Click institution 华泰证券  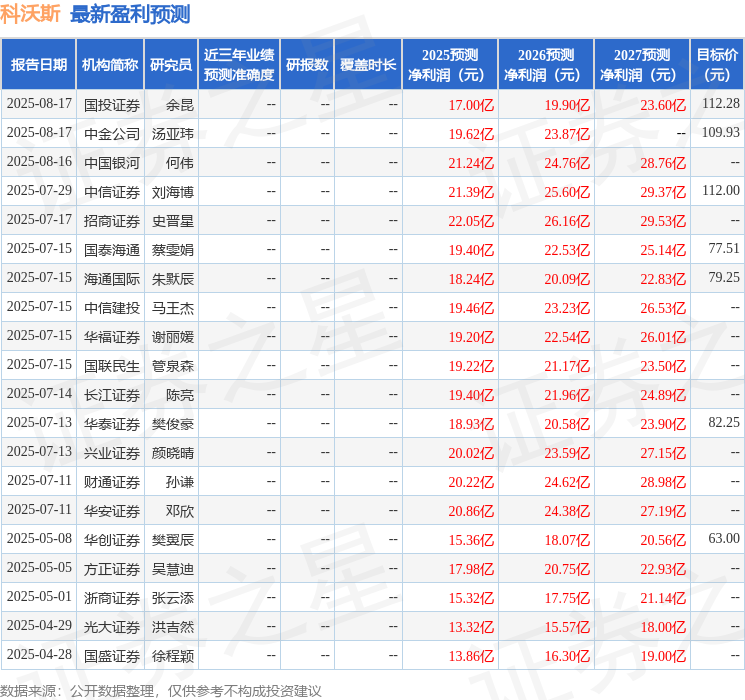point(112,423)
